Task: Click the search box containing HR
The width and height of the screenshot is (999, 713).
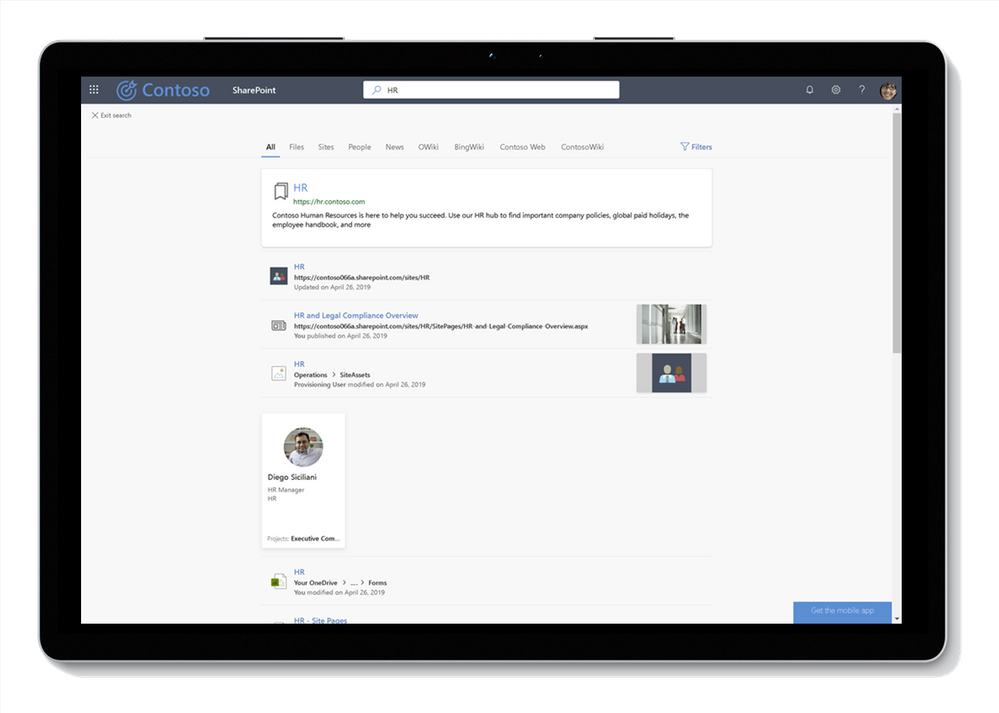Action: click(491, 90)
